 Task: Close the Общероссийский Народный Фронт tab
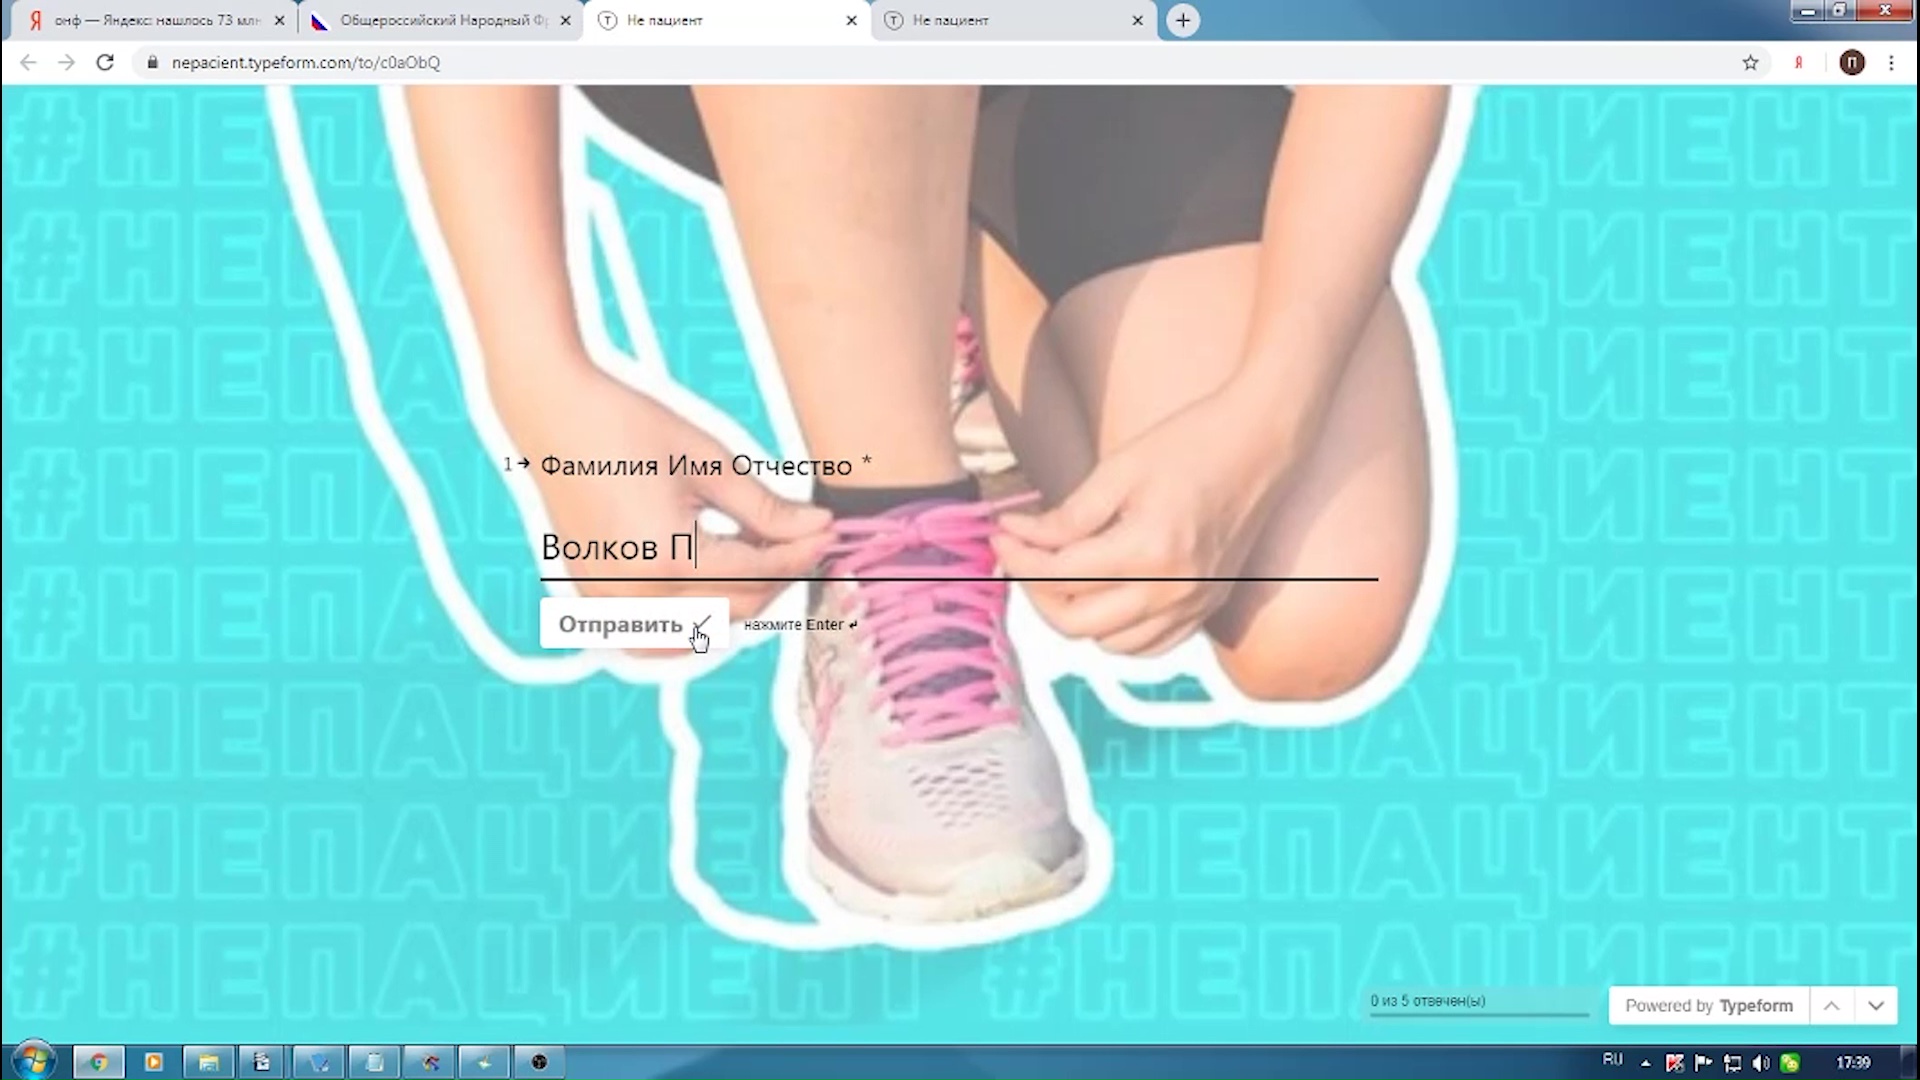click(565, 20)
